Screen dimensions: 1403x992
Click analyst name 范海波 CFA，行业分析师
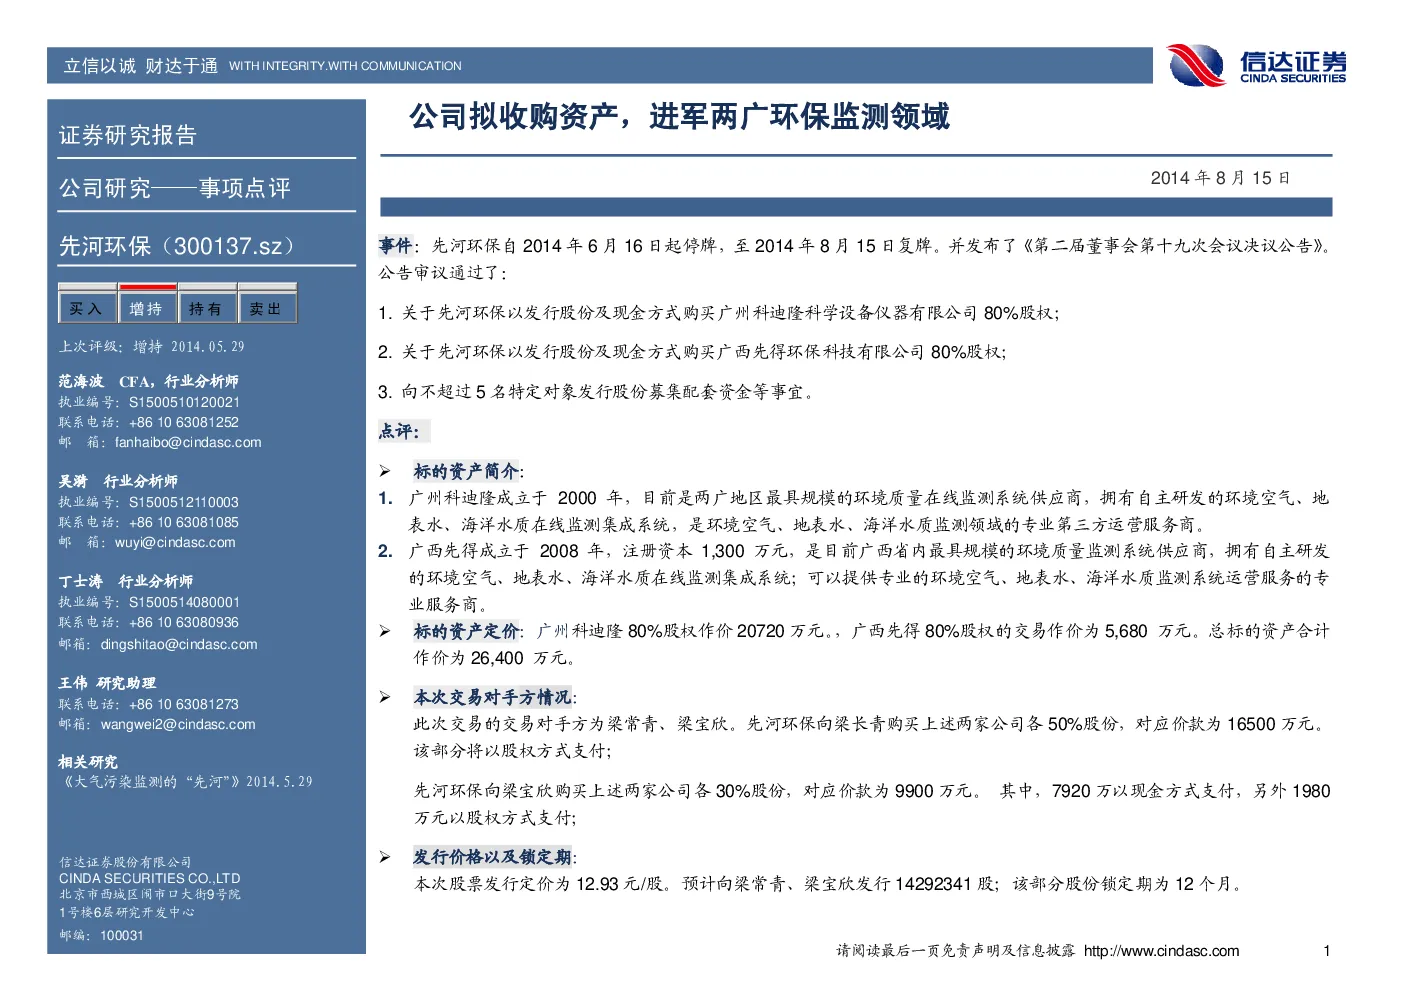pos(148,381)
